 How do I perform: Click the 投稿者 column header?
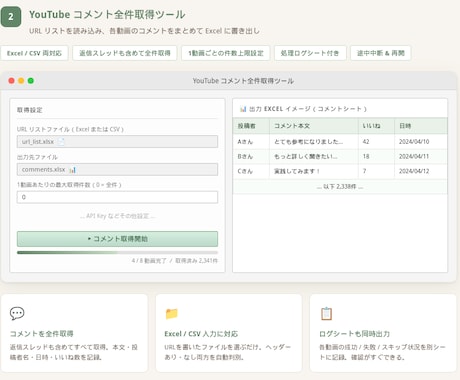[251, 126]
